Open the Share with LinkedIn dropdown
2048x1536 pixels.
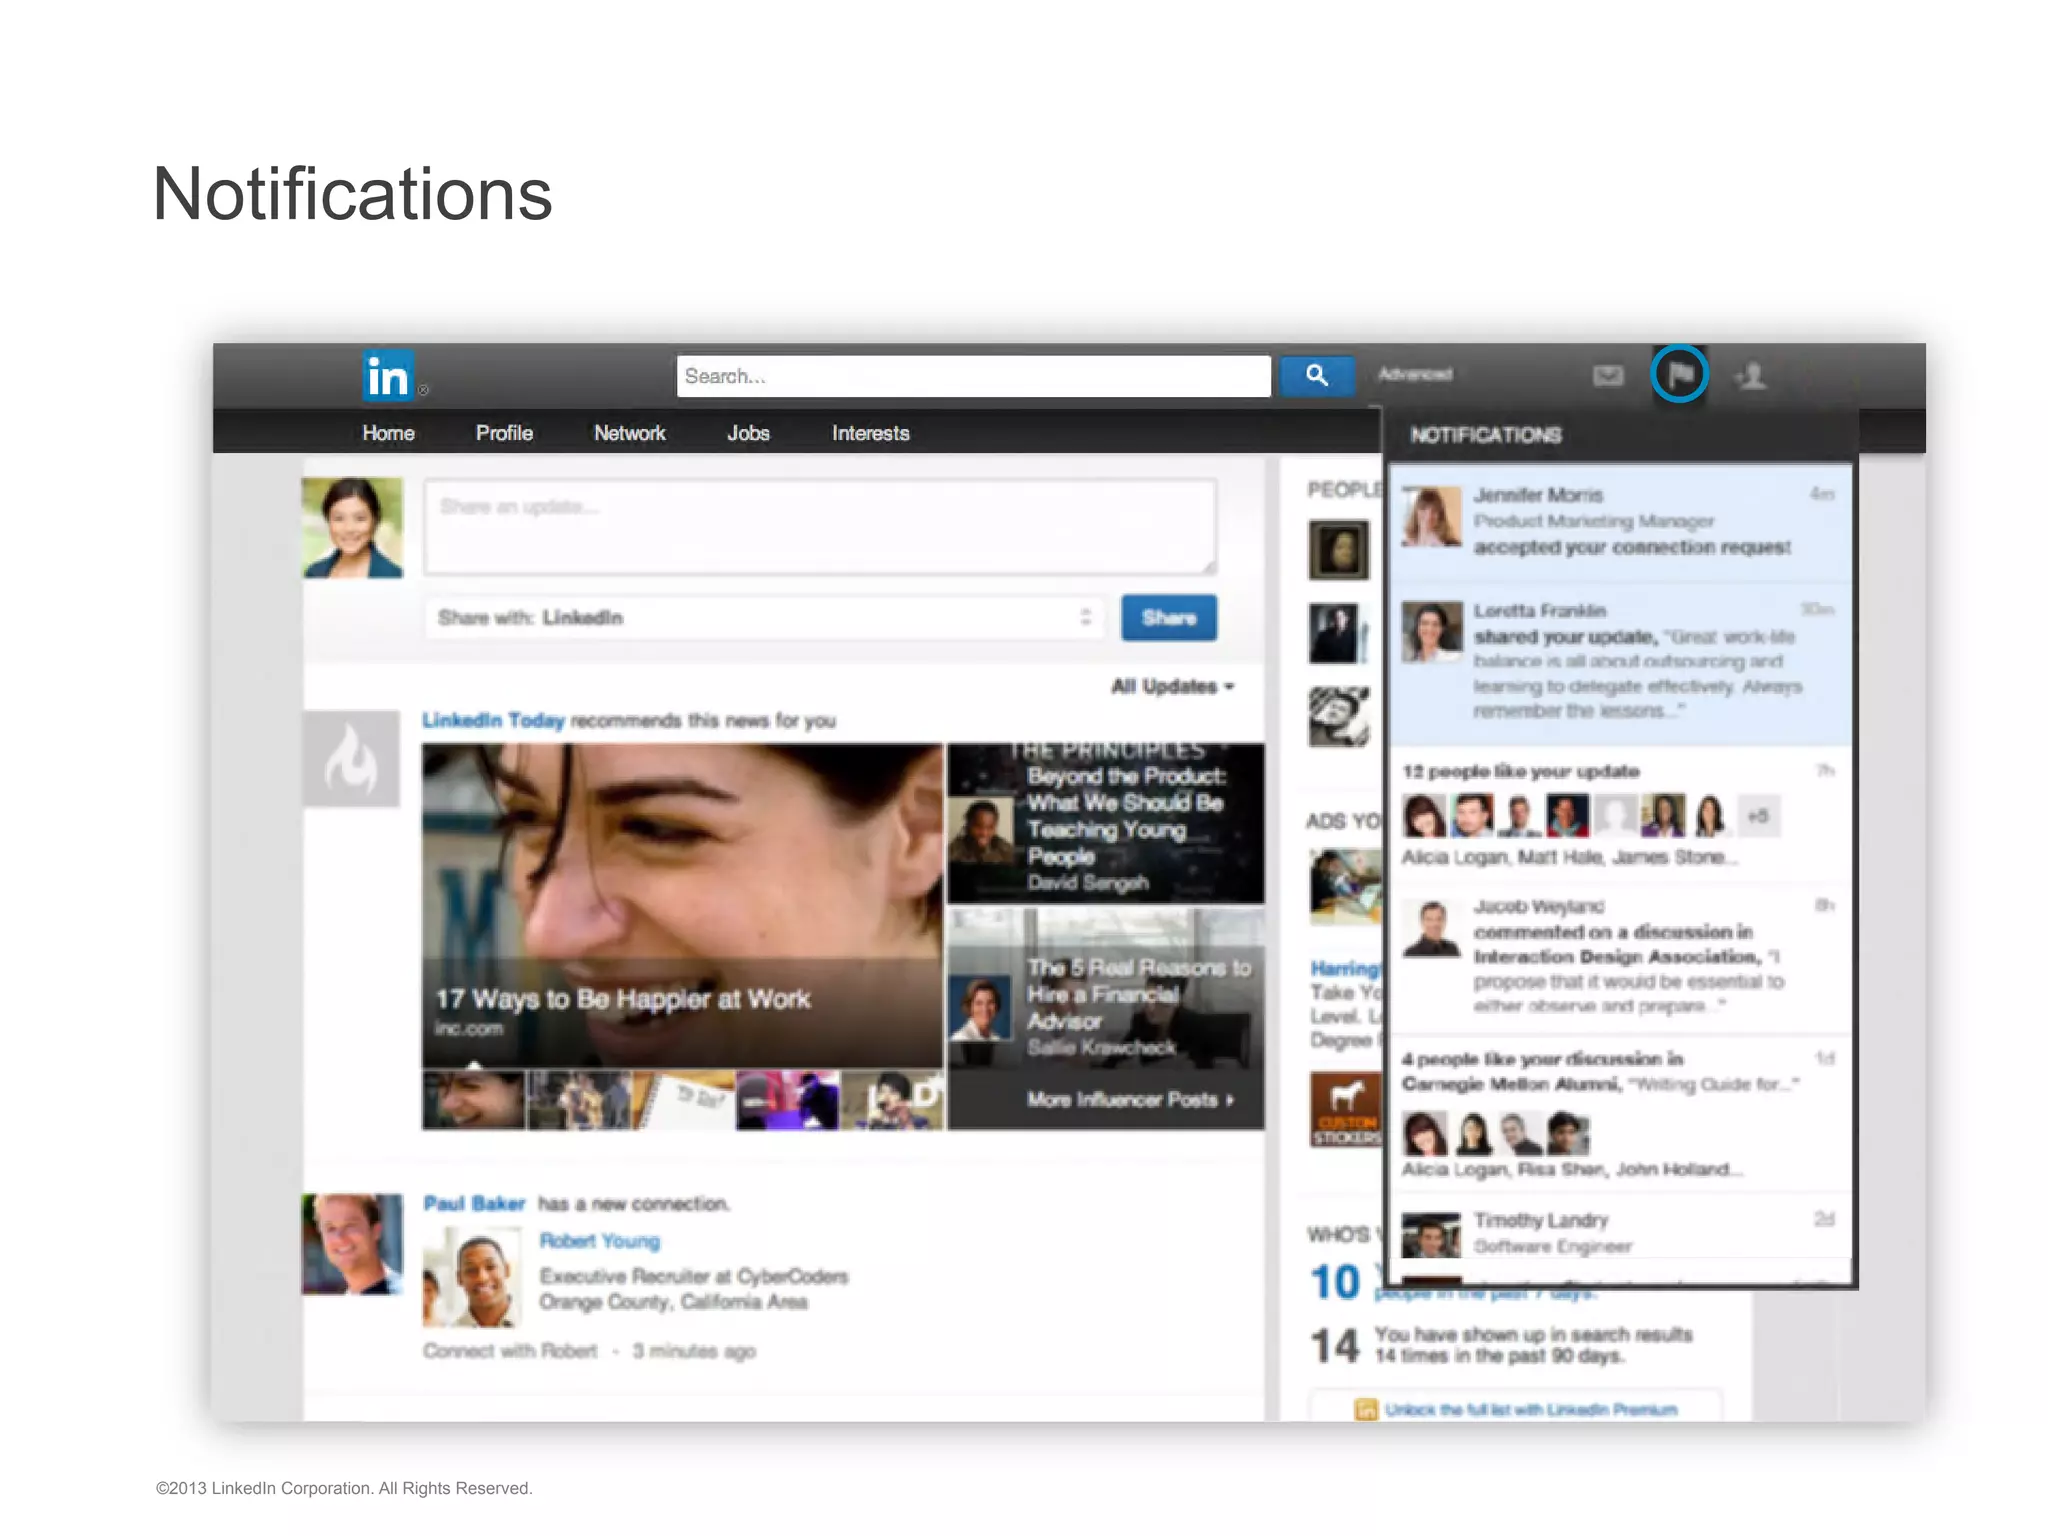tap(765, 617)
